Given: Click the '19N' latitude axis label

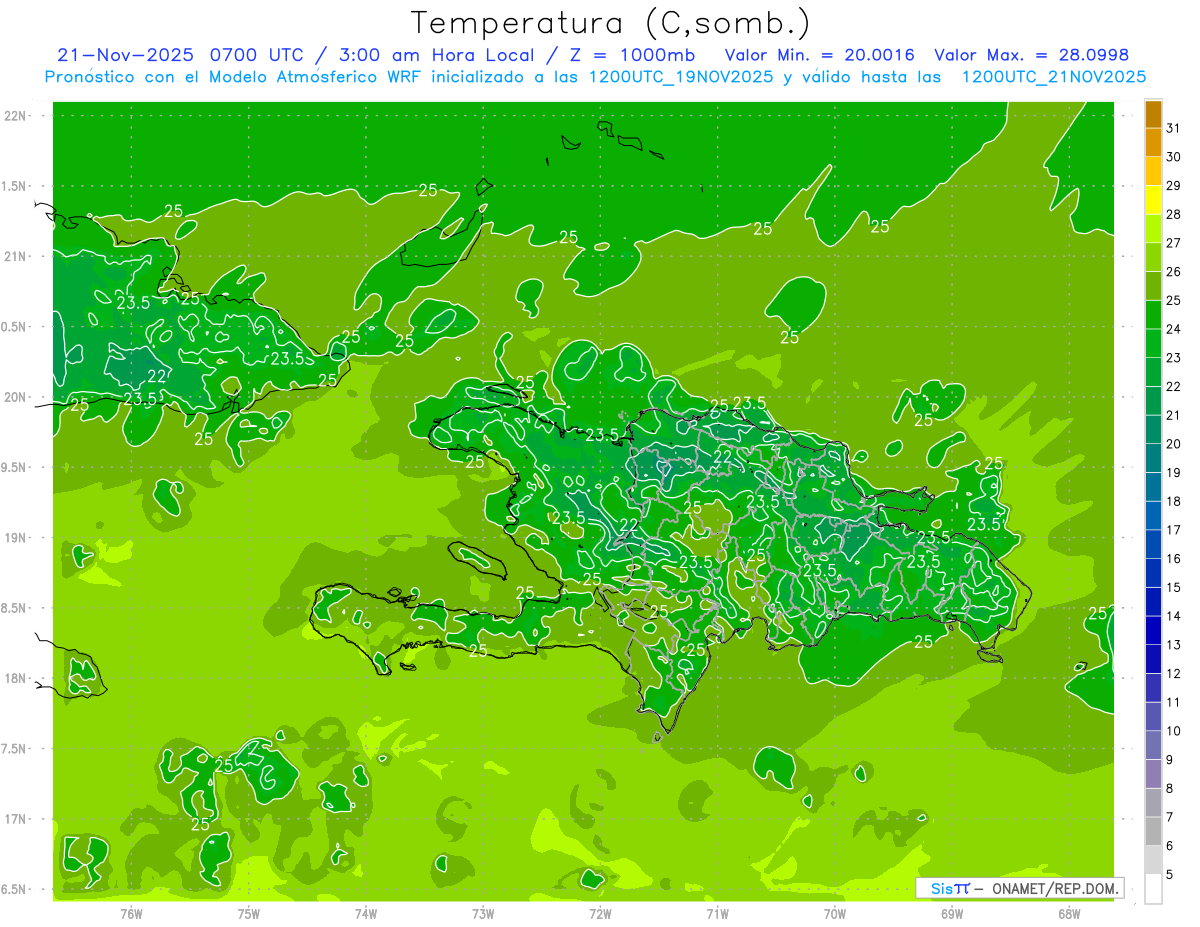Looking at the screenshot, I should click(x=16, y=537).
